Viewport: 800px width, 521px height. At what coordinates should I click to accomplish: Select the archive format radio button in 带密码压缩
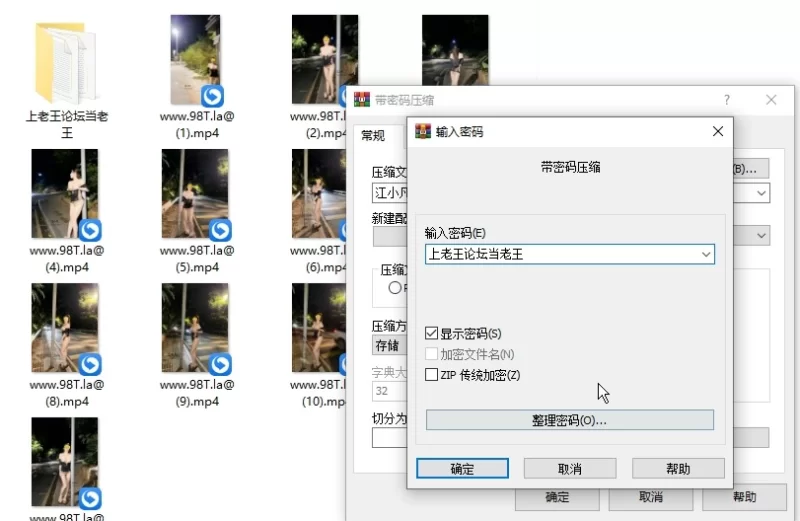pos(394,288)
